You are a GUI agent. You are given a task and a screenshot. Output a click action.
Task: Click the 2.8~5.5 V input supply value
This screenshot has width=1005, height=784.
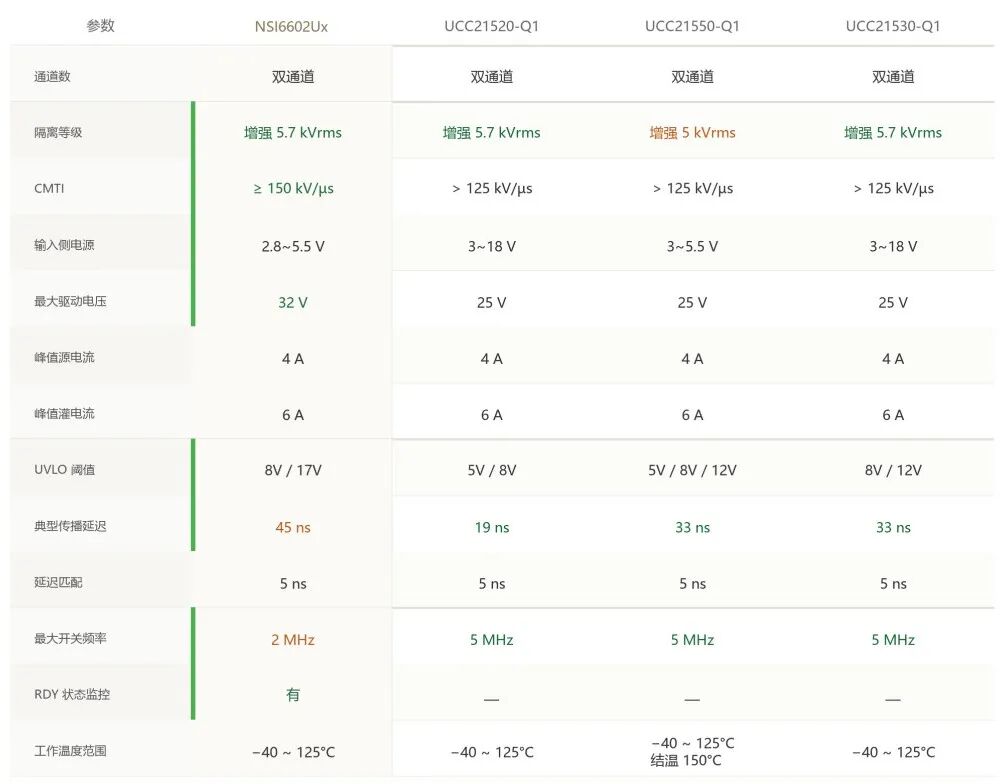(293, 246)
